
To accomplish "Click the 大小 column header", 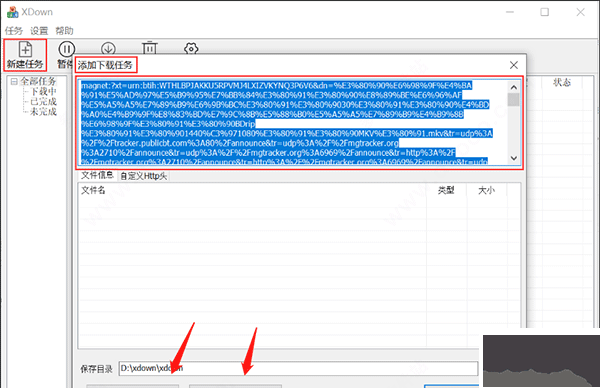I will (486, 190).
